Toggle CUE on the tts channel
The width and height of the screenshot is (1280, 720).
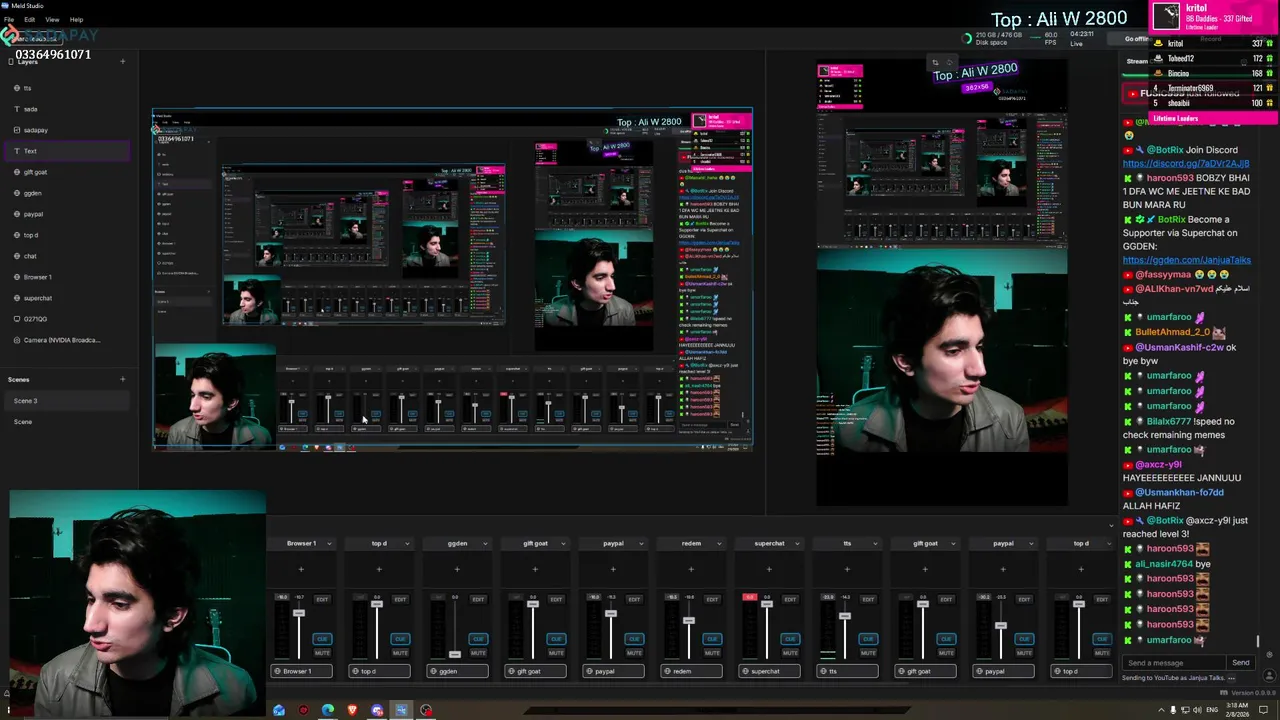click(x=868, y=639)
